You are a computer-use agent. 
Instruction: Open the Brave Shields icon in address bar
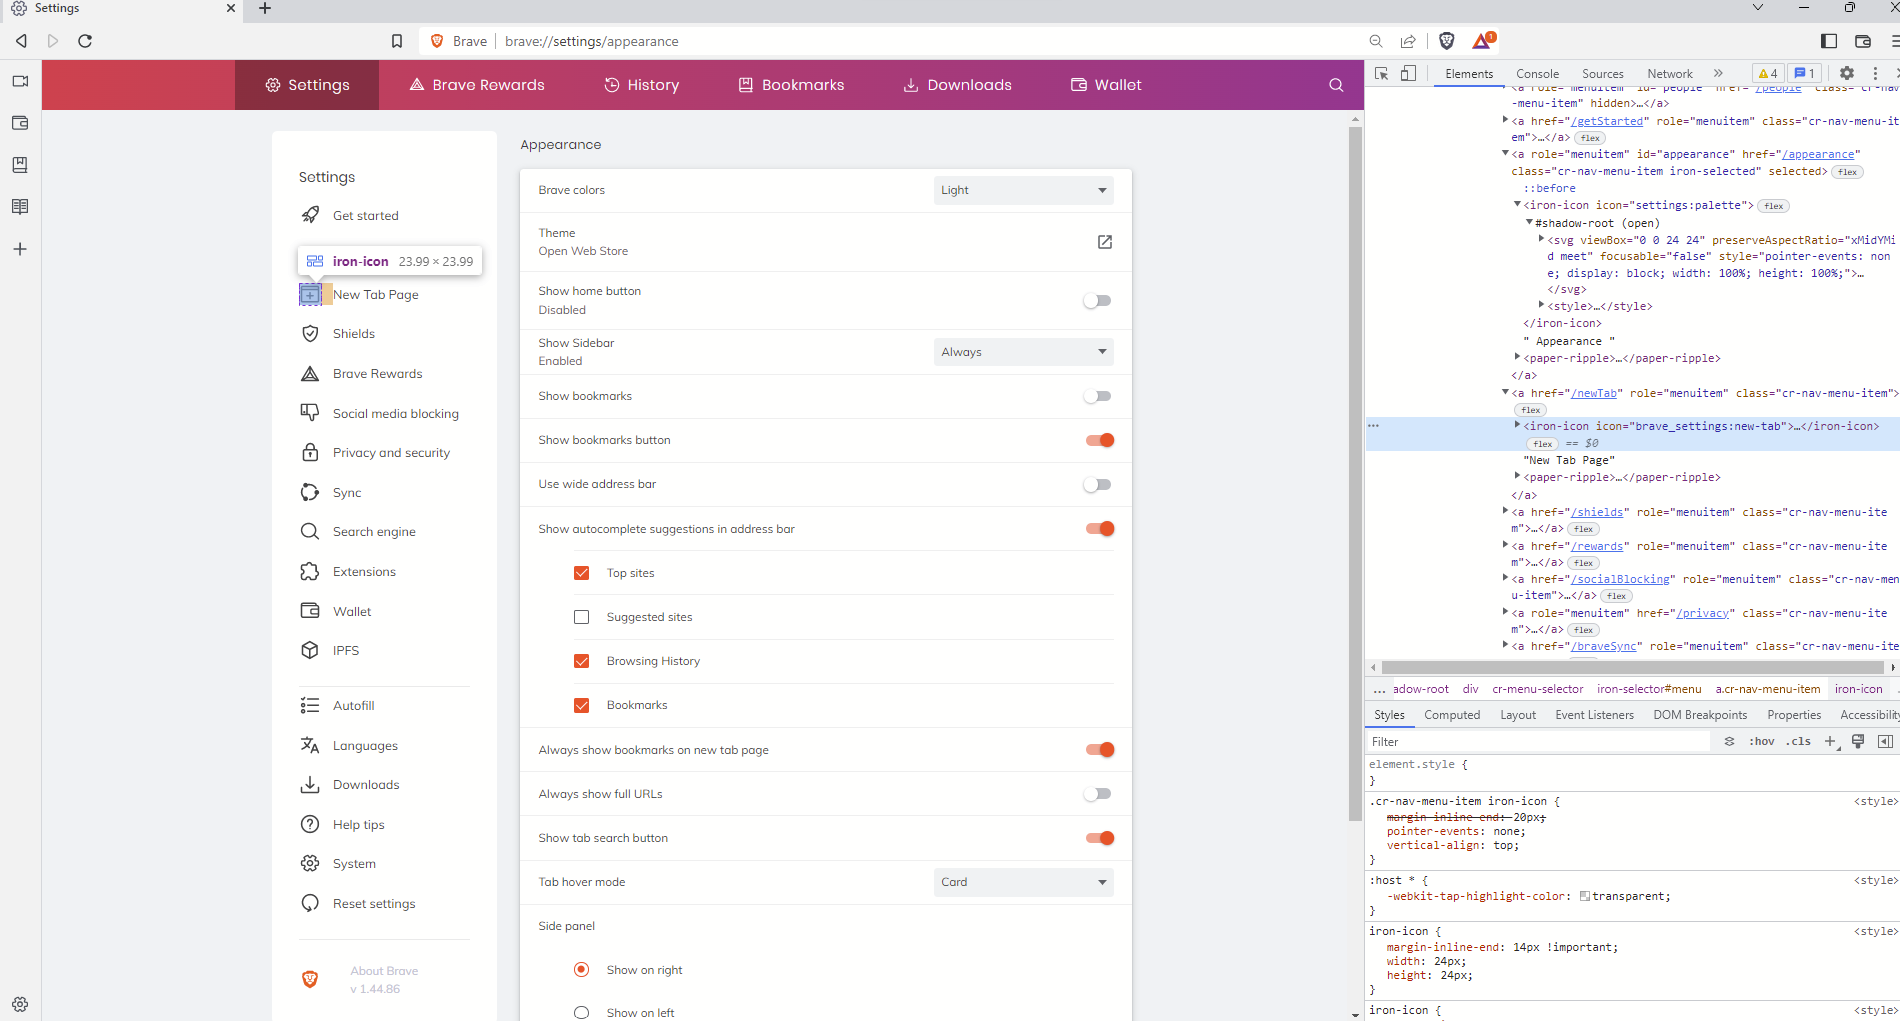(x=1447, y=41)
